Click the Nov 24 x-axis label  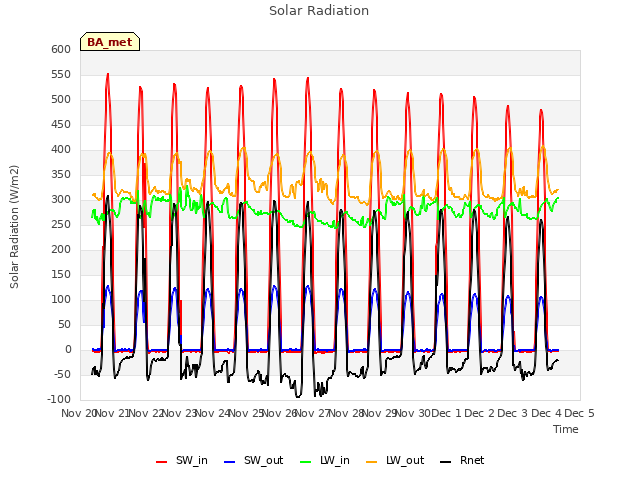click(x=213, y=413)
